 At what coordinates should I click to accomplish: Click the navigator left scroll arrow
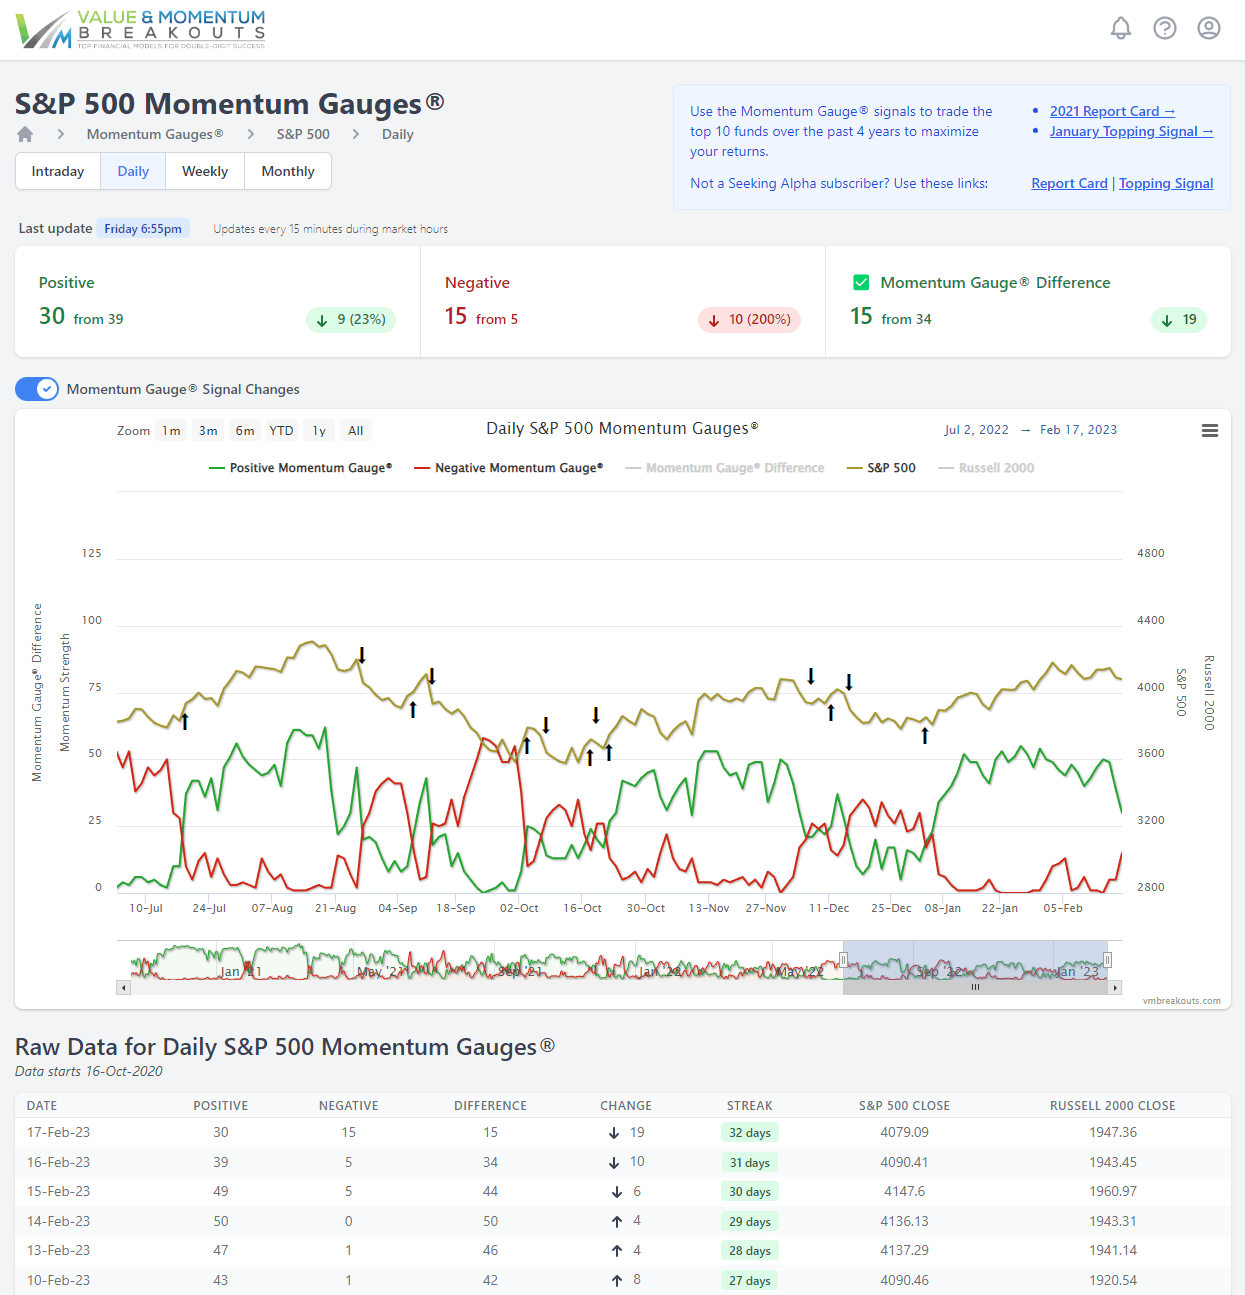[x=124, y=988]
